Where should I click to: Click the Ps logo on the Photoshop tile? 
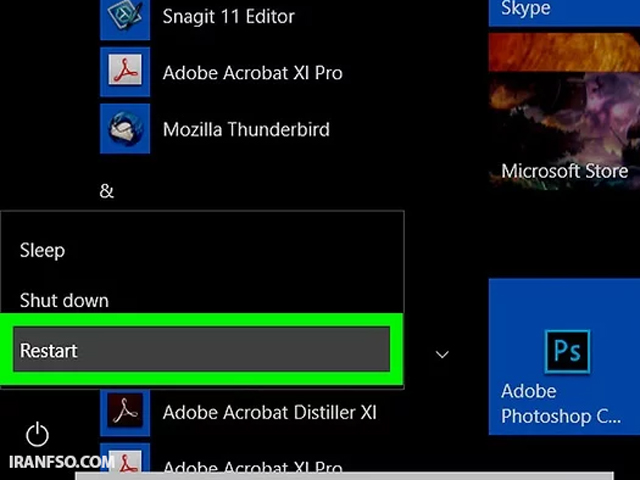567,351
